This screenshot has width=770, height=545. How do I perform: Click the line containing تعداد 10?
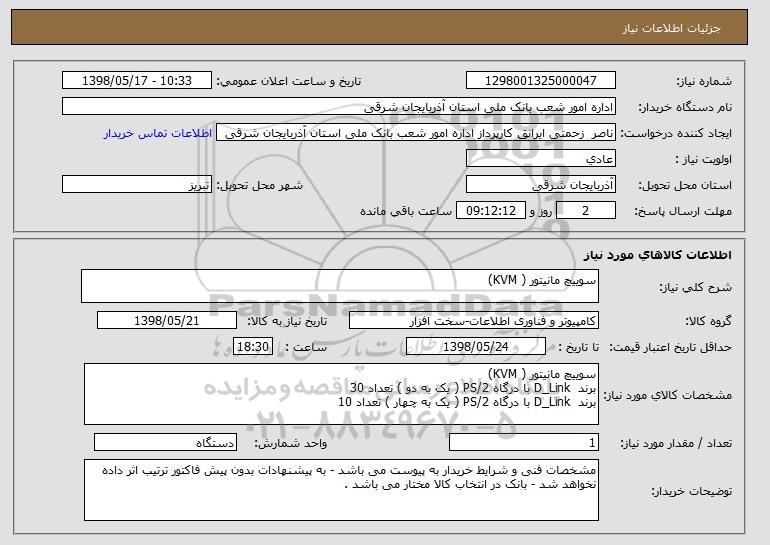[467, 402]
